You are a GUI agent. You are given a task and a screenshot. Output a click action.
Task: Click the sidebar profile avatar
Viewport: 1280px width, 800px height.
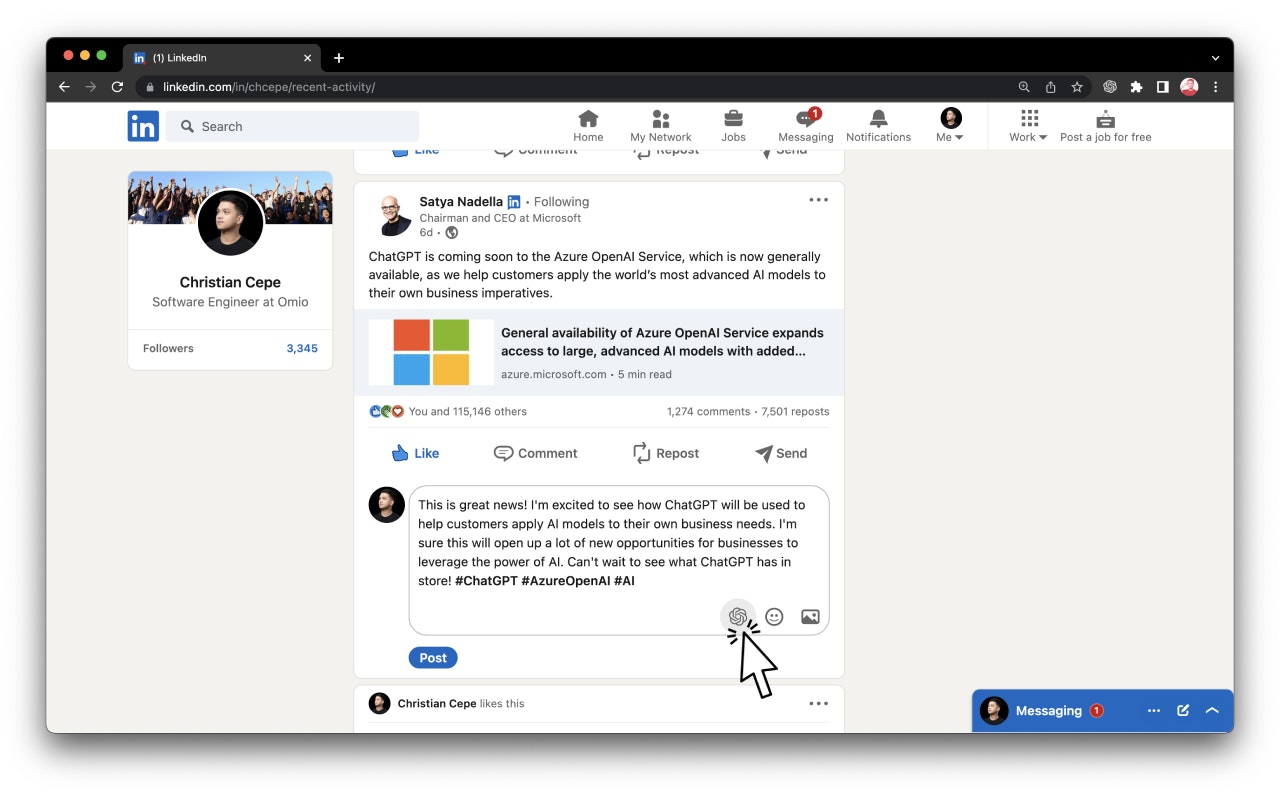(231, 223)
